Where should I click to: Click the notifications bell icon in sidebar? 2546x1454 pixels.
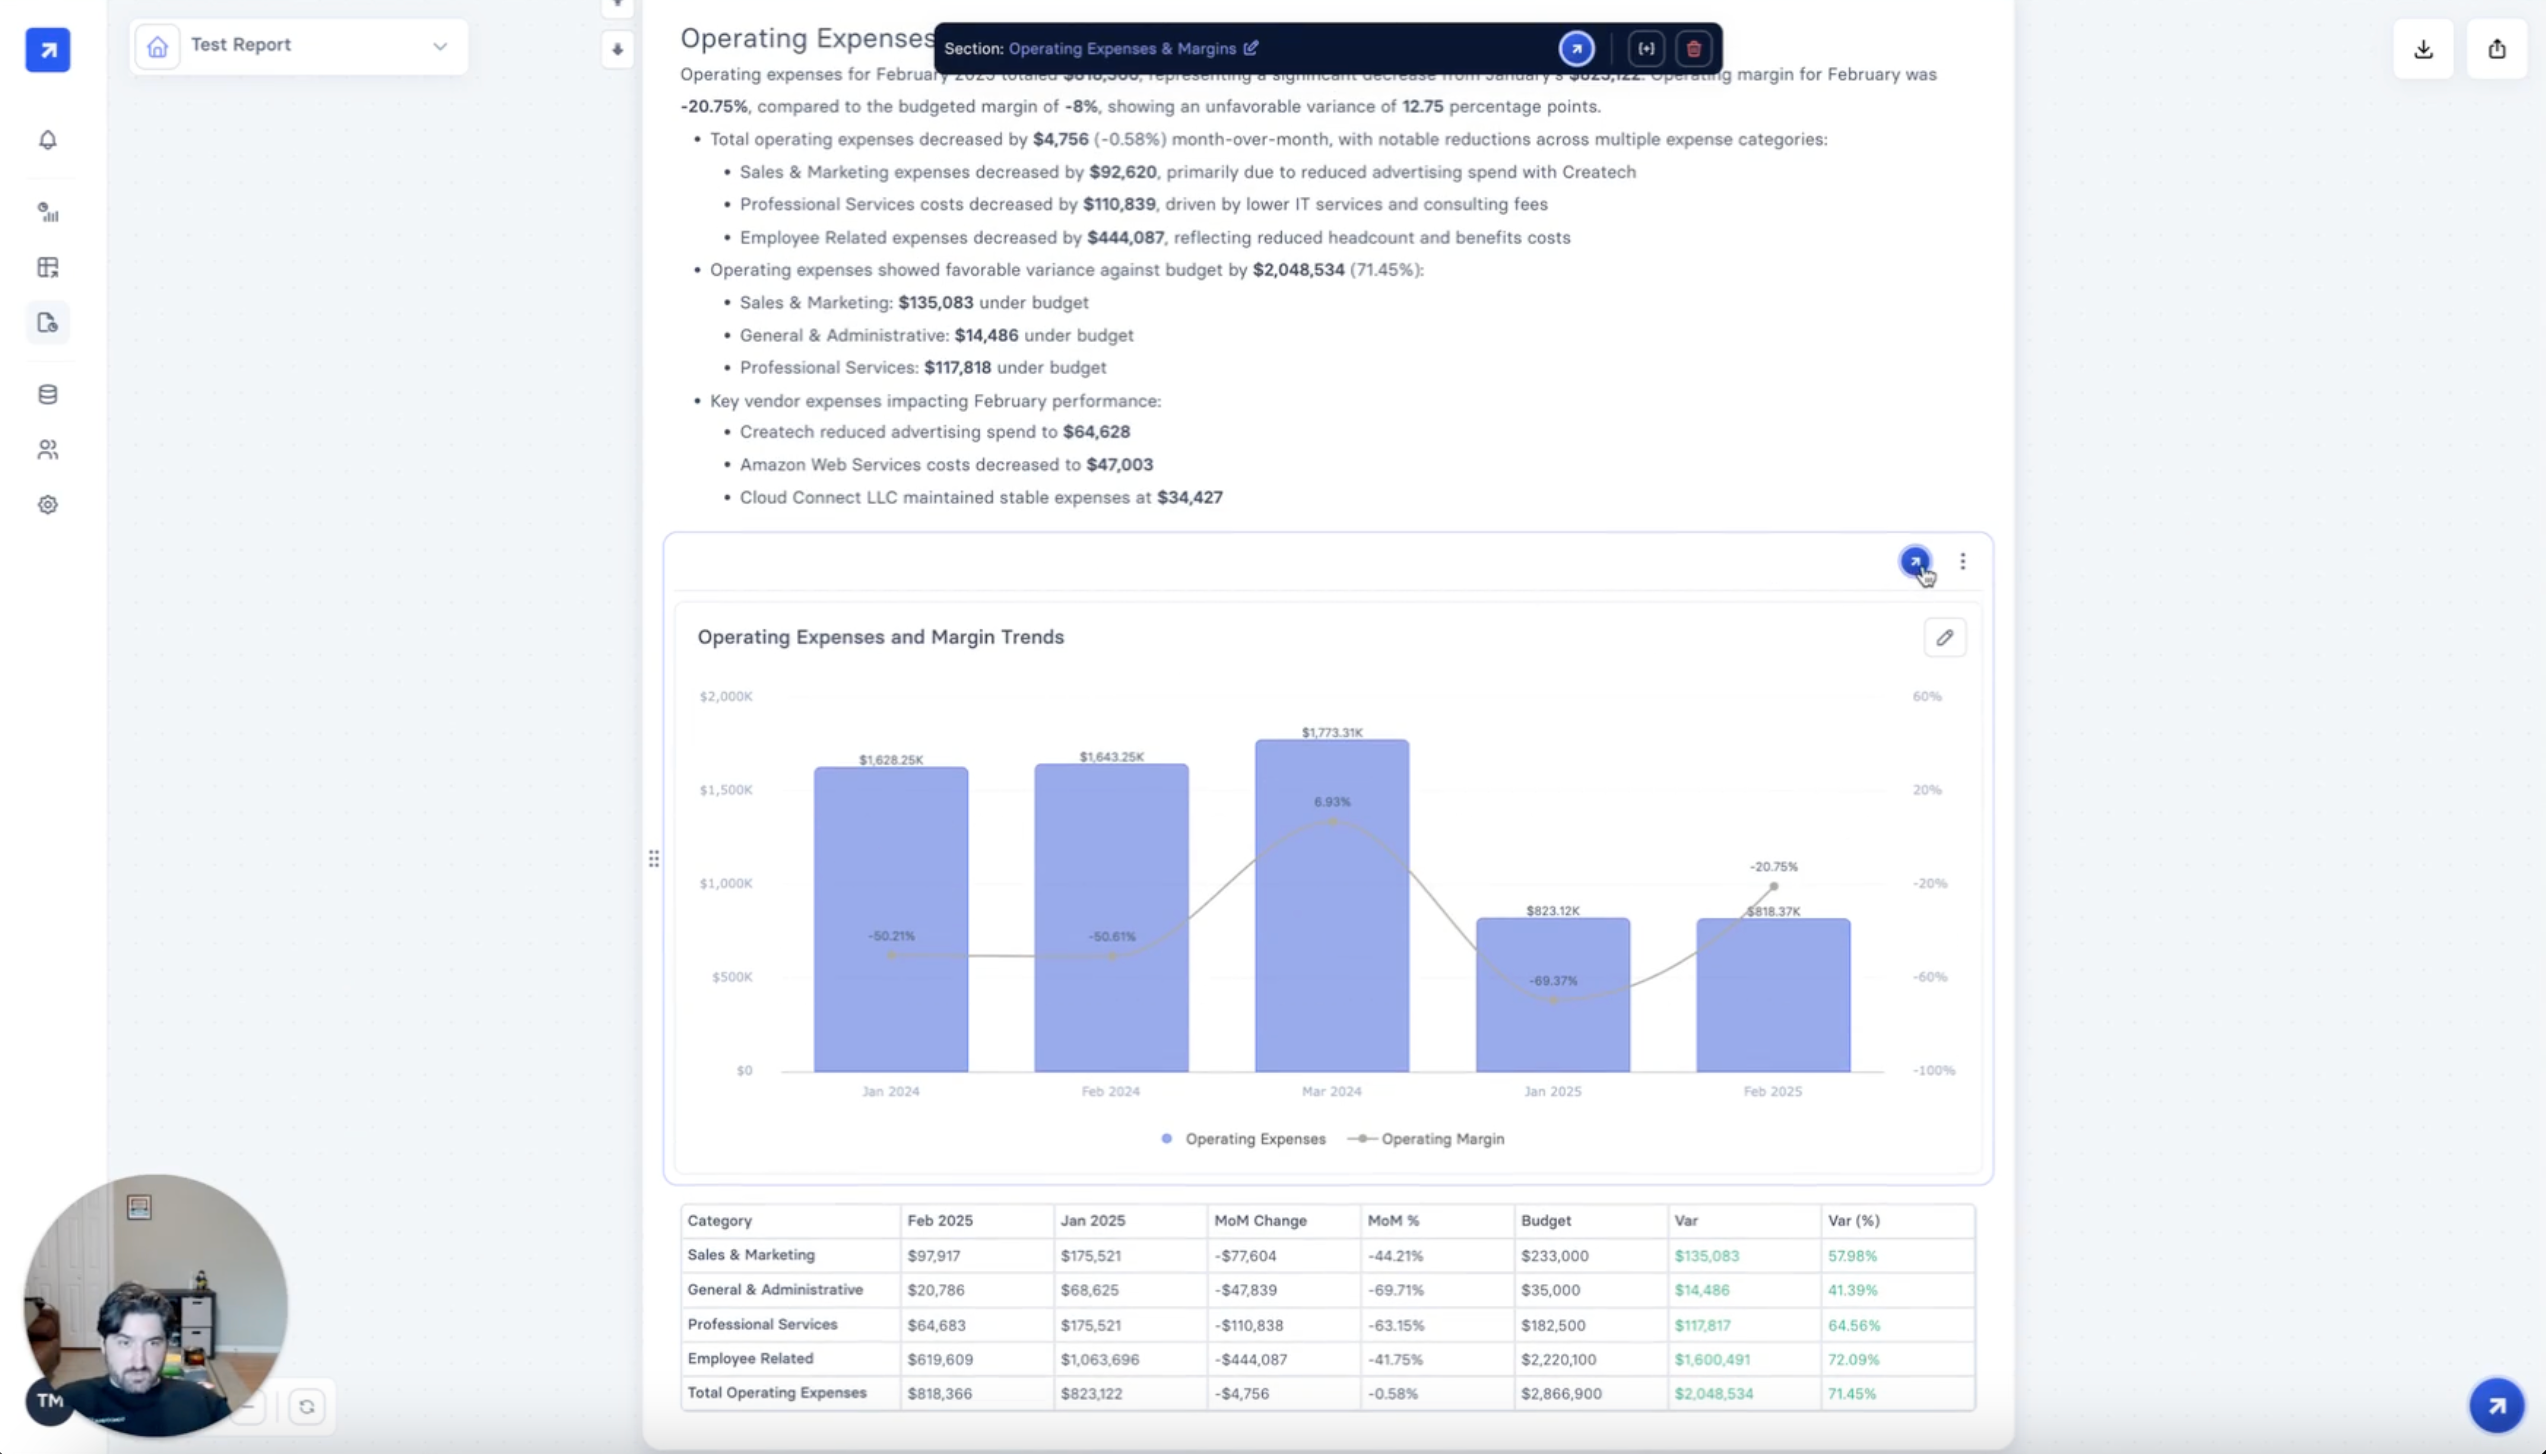(47, 140)
